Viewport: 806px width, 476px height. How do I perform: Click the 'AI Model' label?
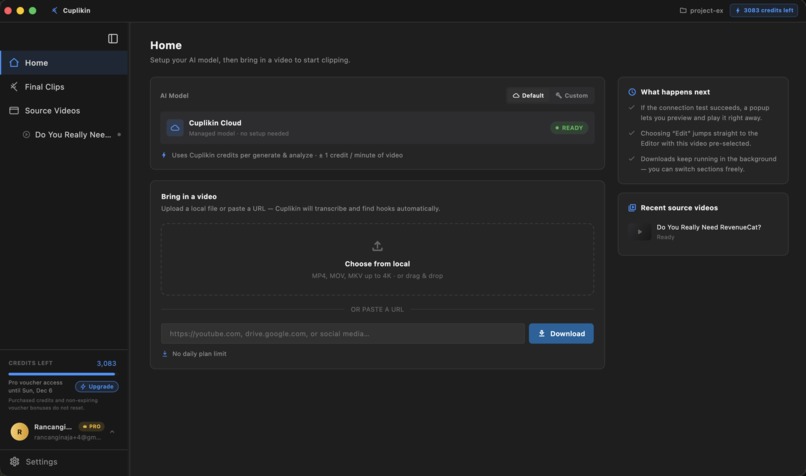[x=174, y=96]
